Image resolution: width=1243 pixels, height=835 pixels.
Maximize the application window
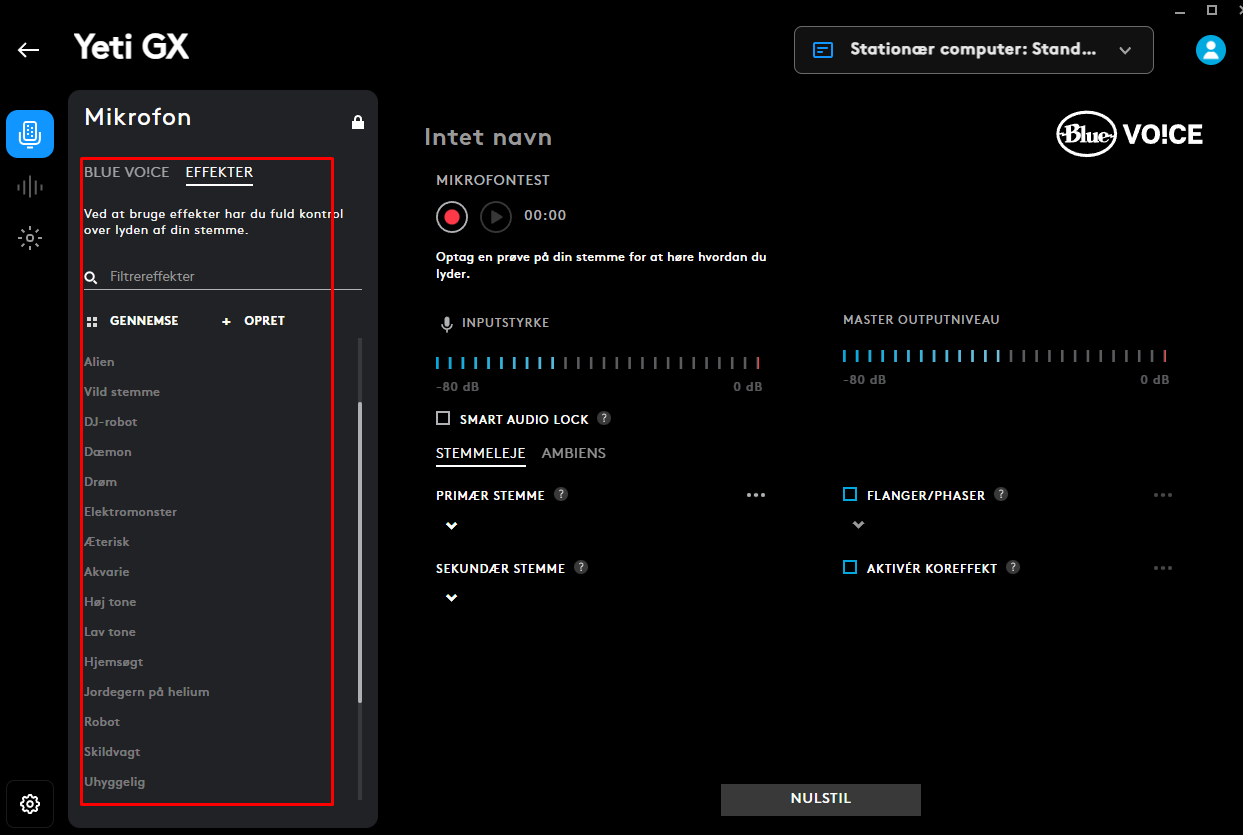coord(1212,10)
